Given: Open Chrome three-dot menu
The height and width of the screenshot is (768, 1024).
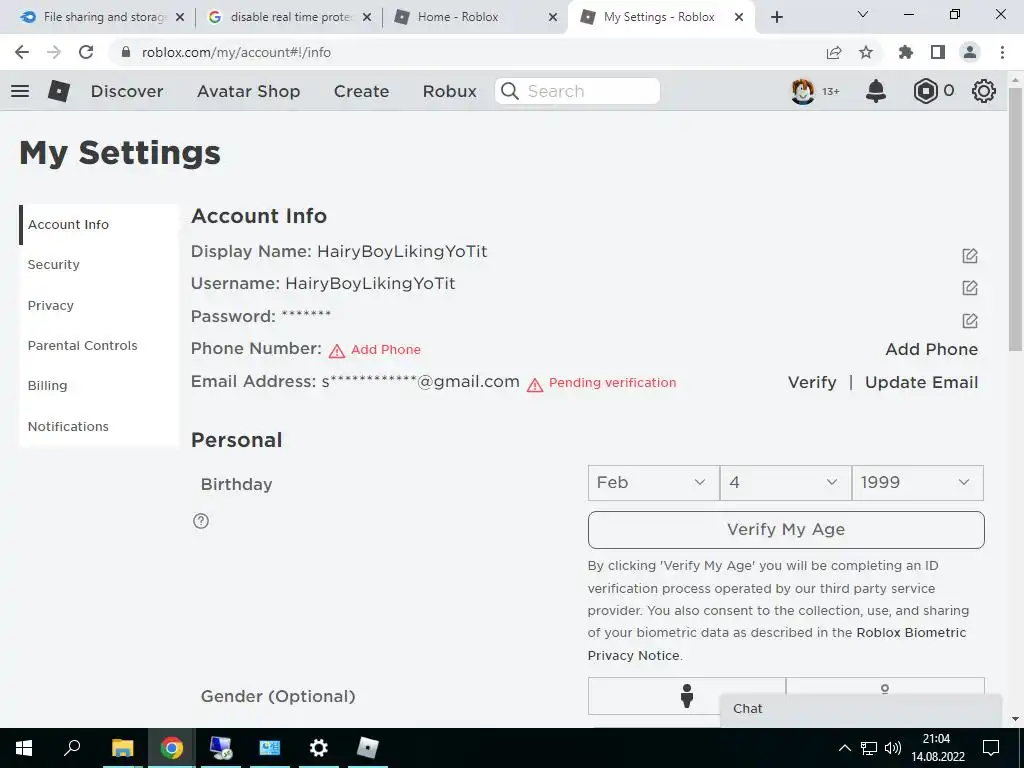Looking at the screenshot, I should (1002, 52).
